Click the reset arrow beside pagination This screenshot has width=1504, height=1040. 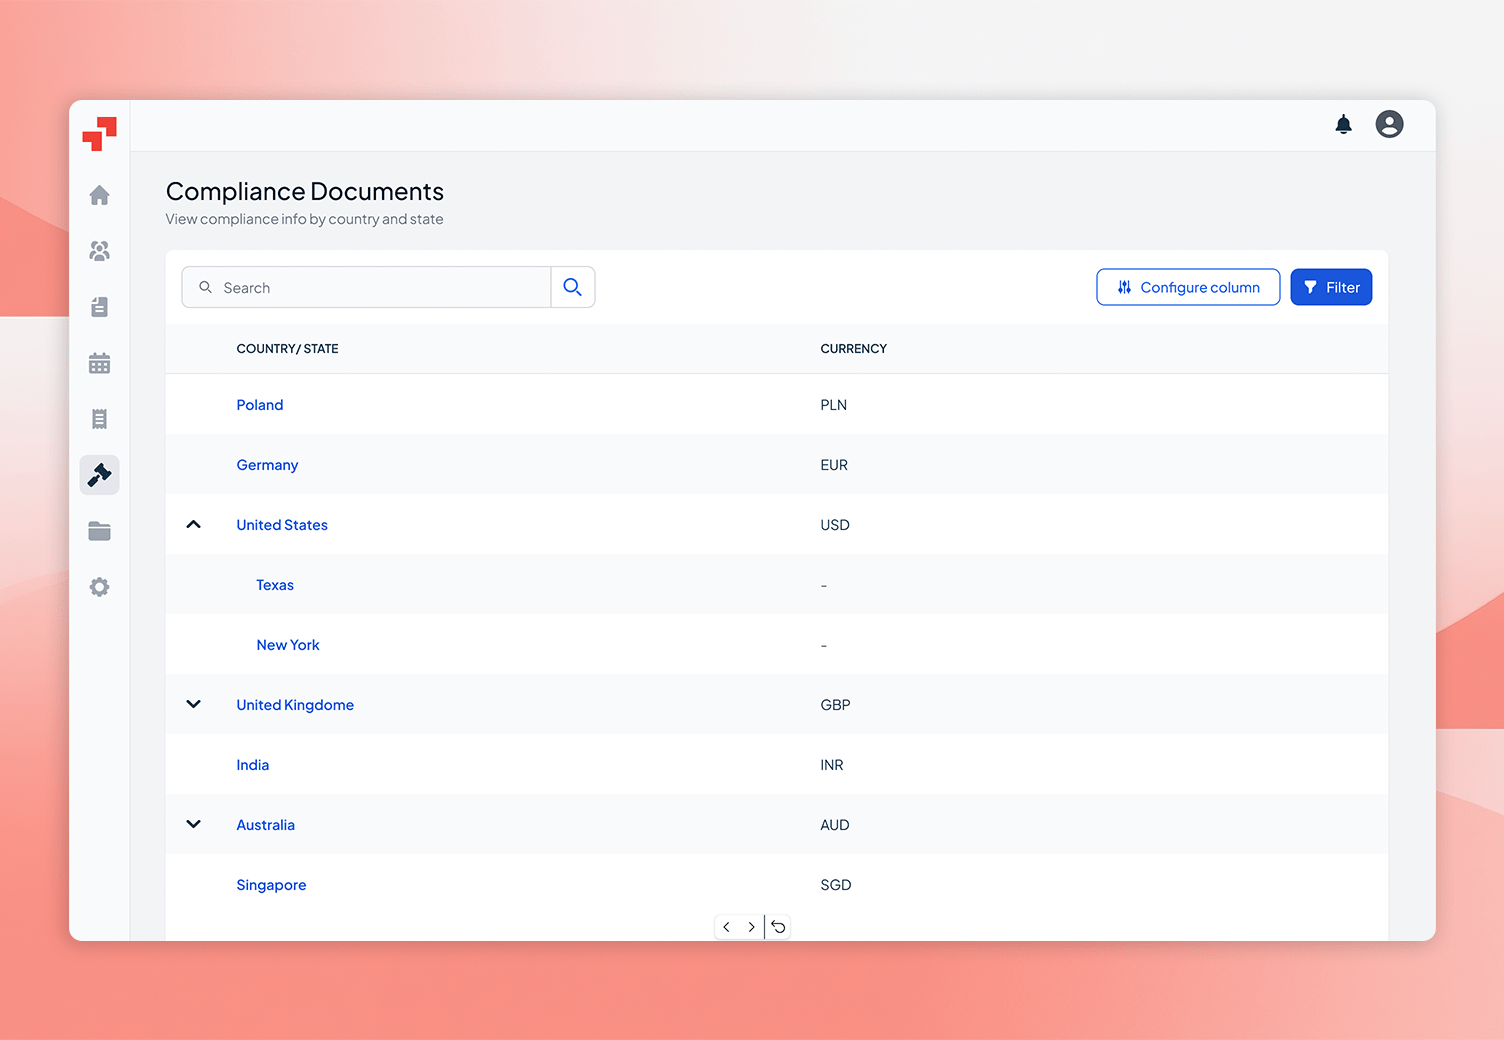click(x=778, y=927)
